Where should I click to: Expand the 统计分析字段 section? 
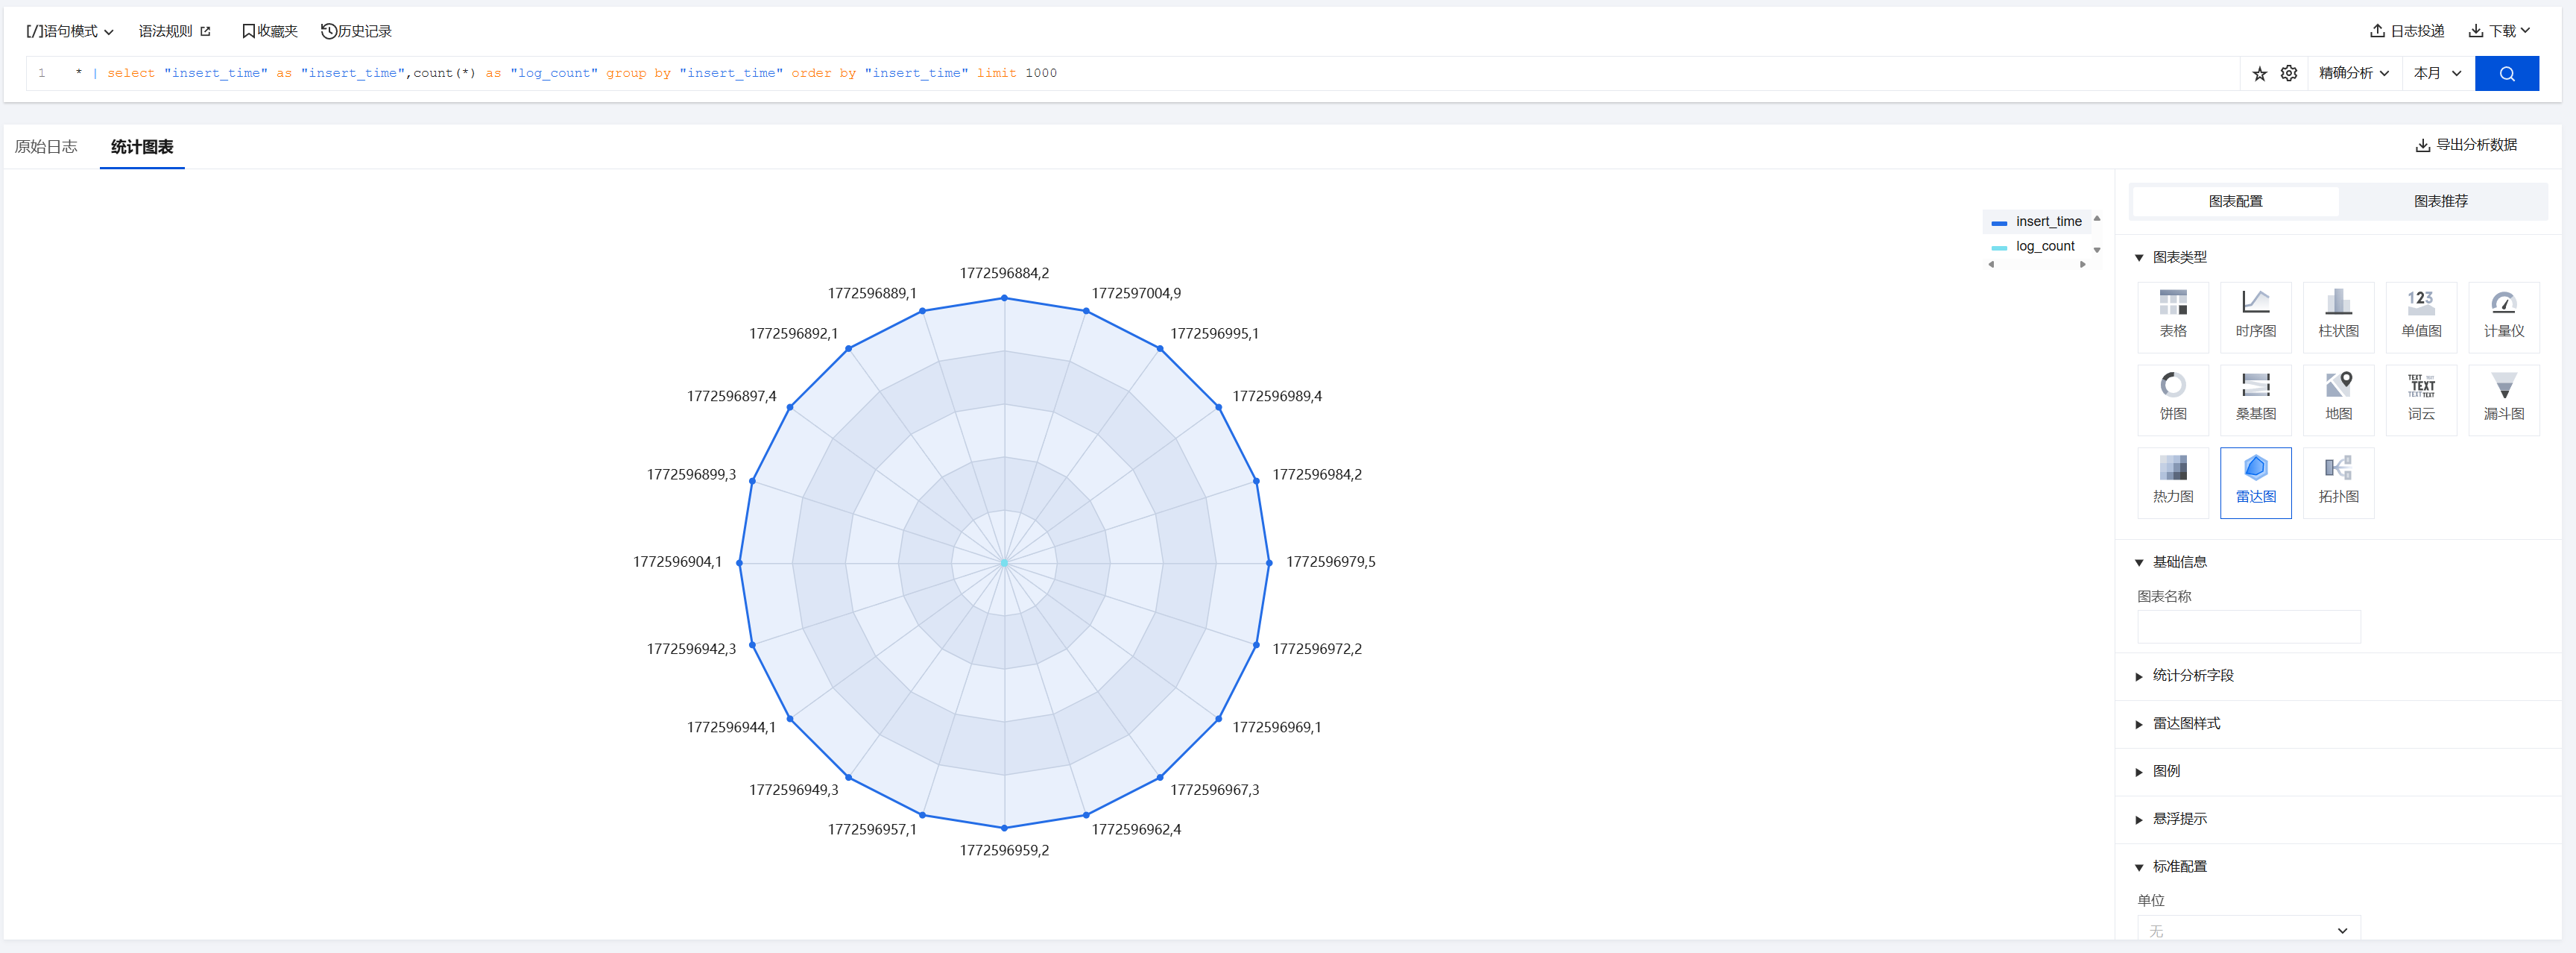tap(2192, 675)
